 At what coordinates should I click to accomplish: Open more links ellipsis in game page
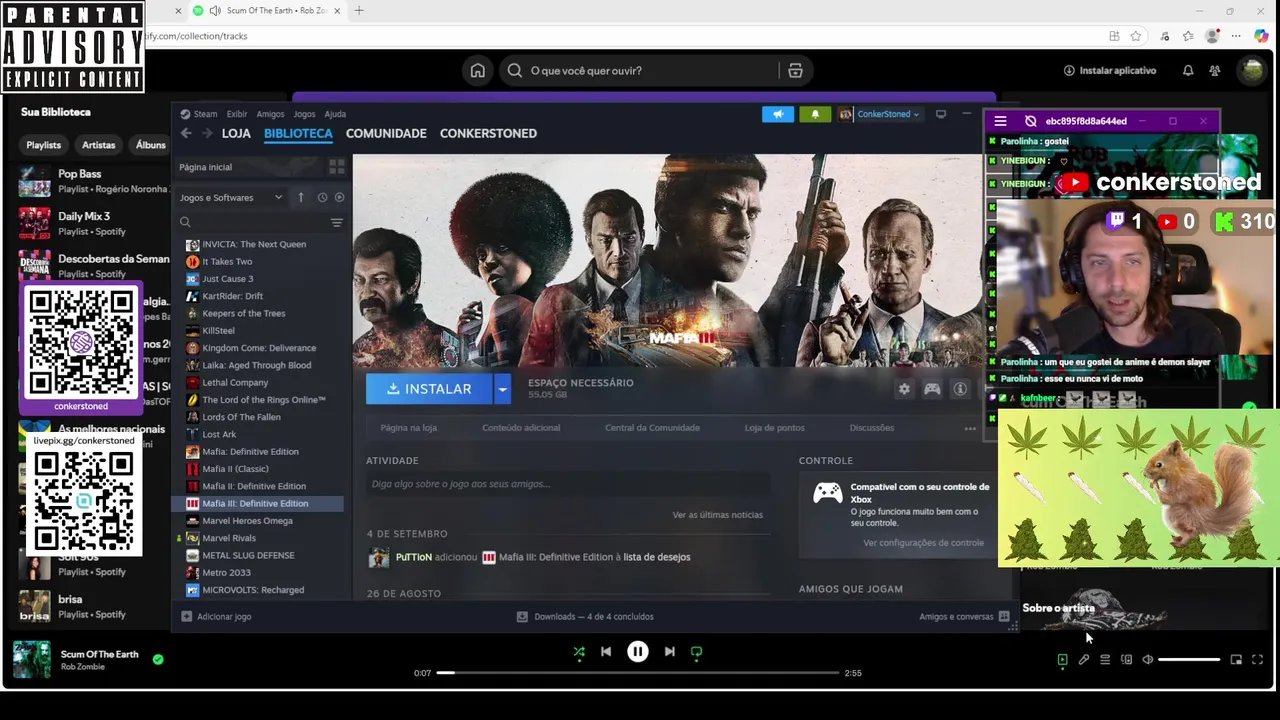pyautogui.click(x=970, y=428)
